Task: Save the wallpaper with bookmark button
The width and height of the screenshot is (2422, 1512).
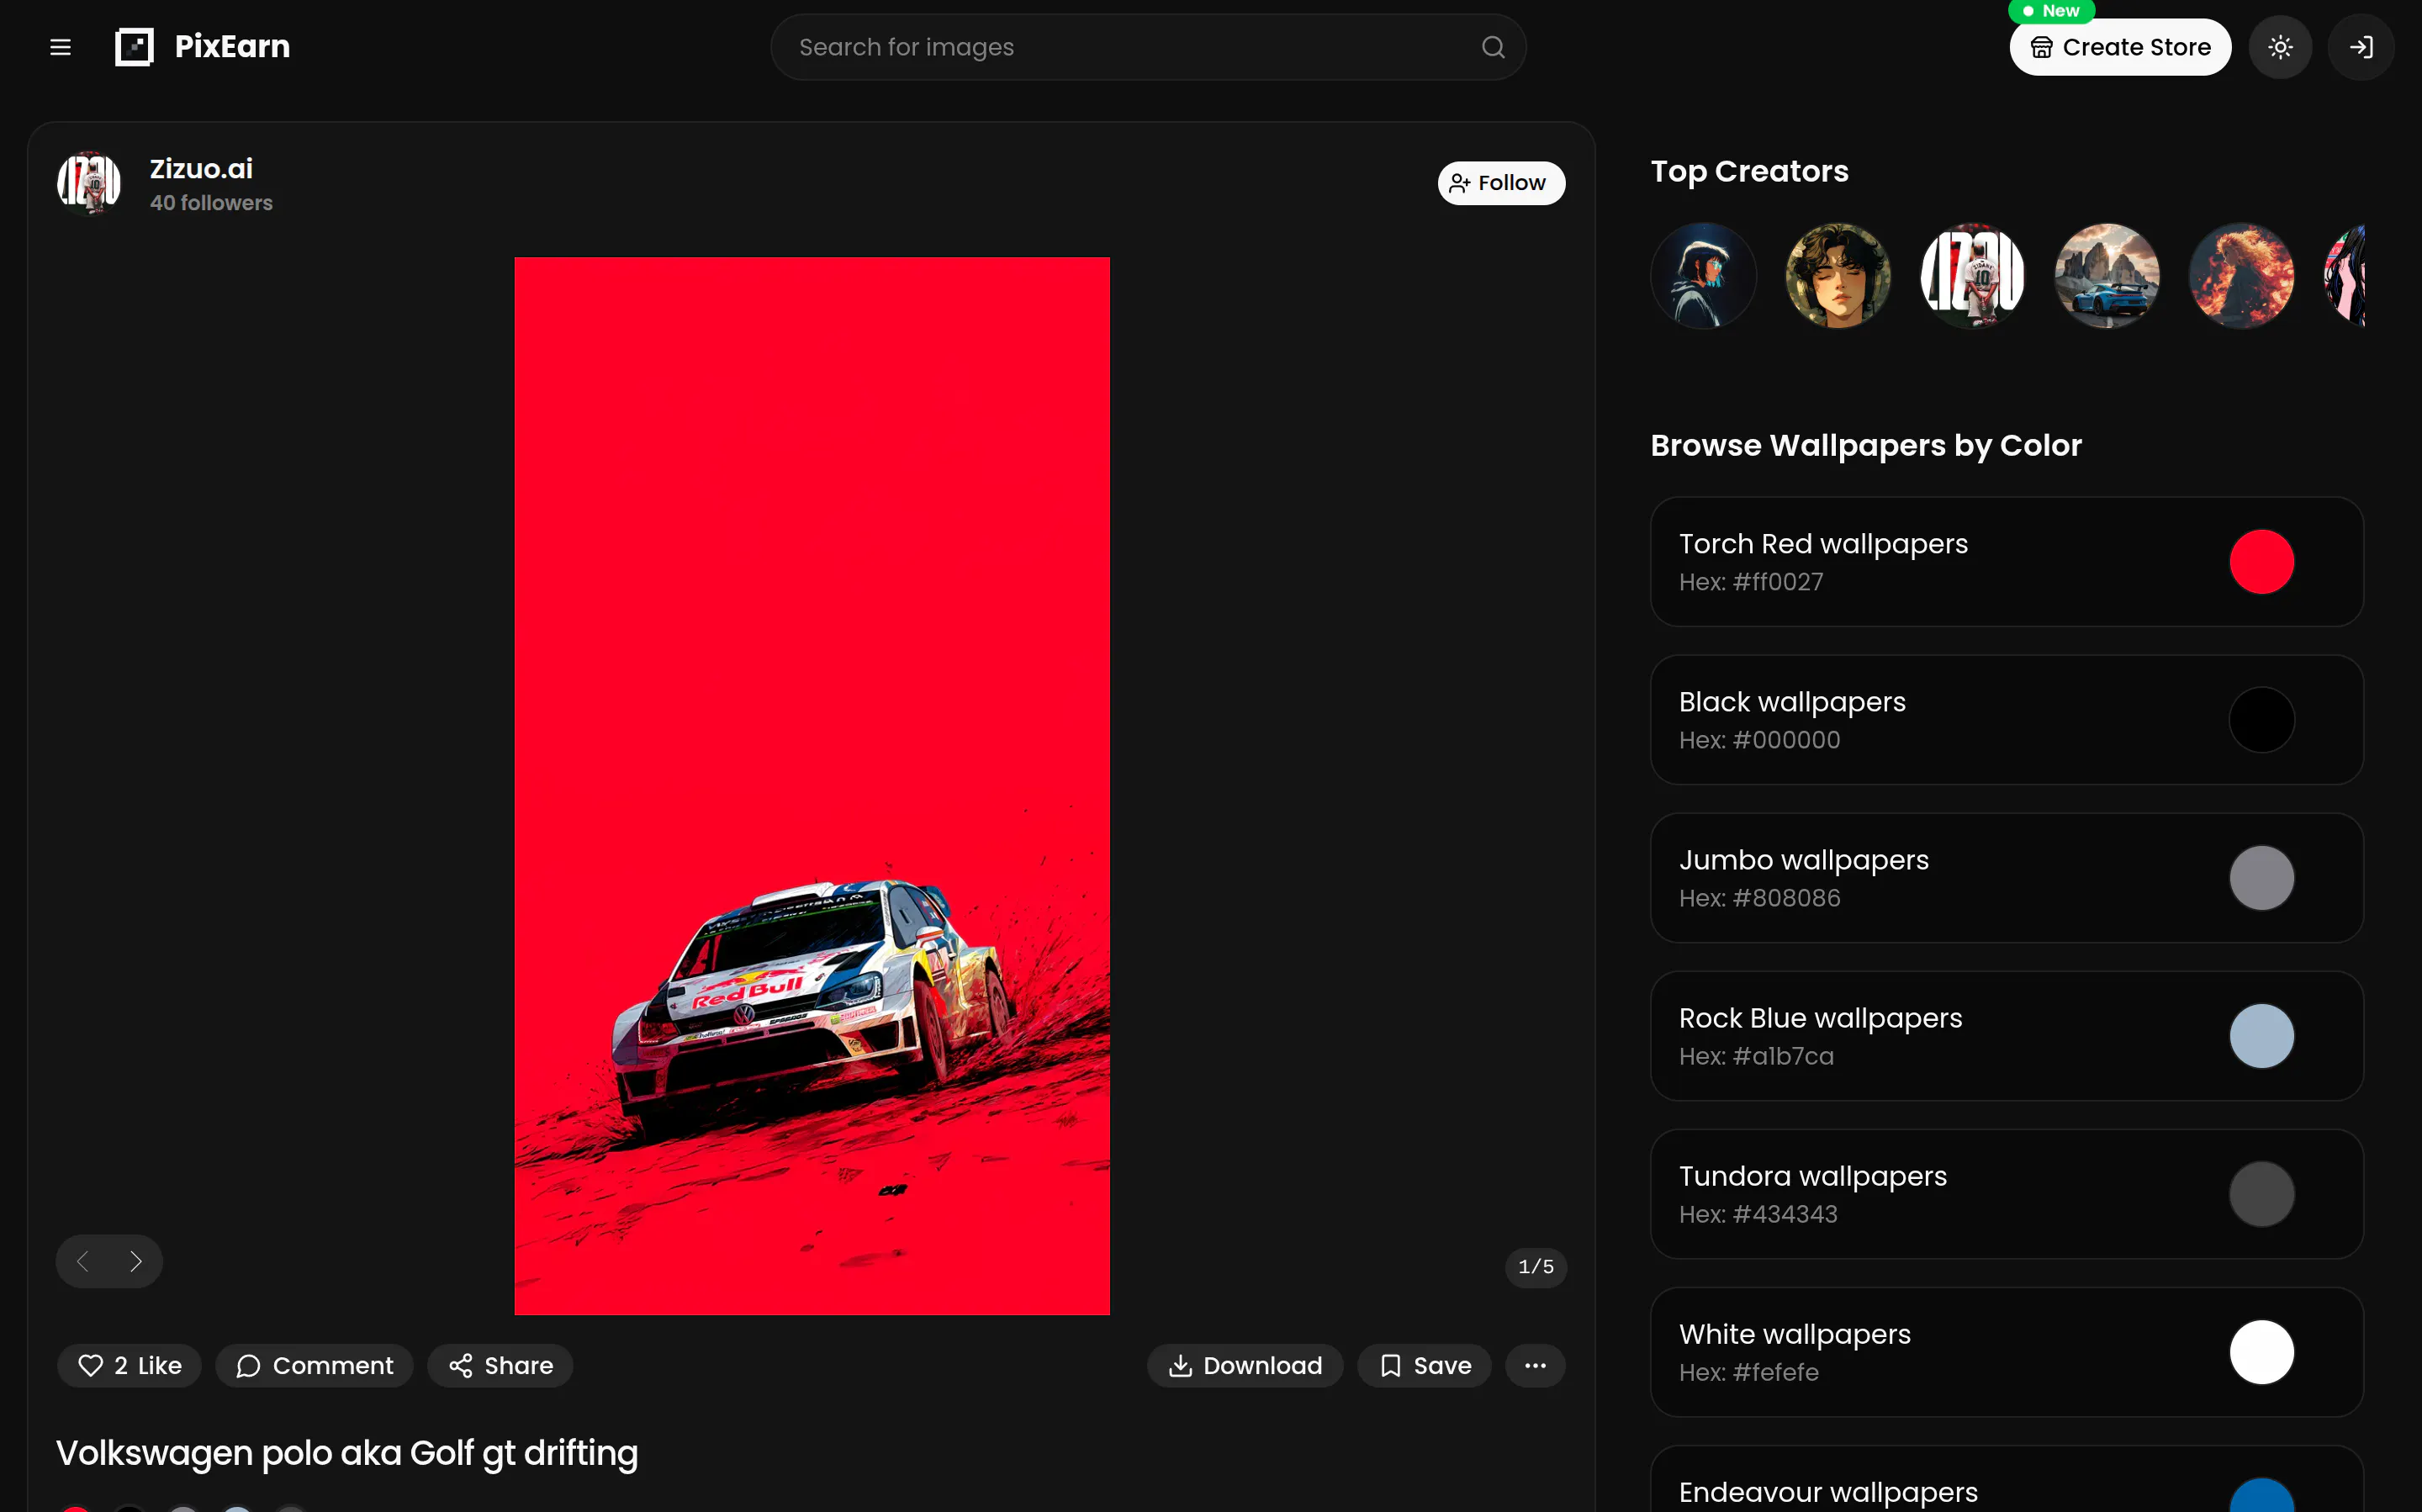Action: click(x=1424, y=1365)
